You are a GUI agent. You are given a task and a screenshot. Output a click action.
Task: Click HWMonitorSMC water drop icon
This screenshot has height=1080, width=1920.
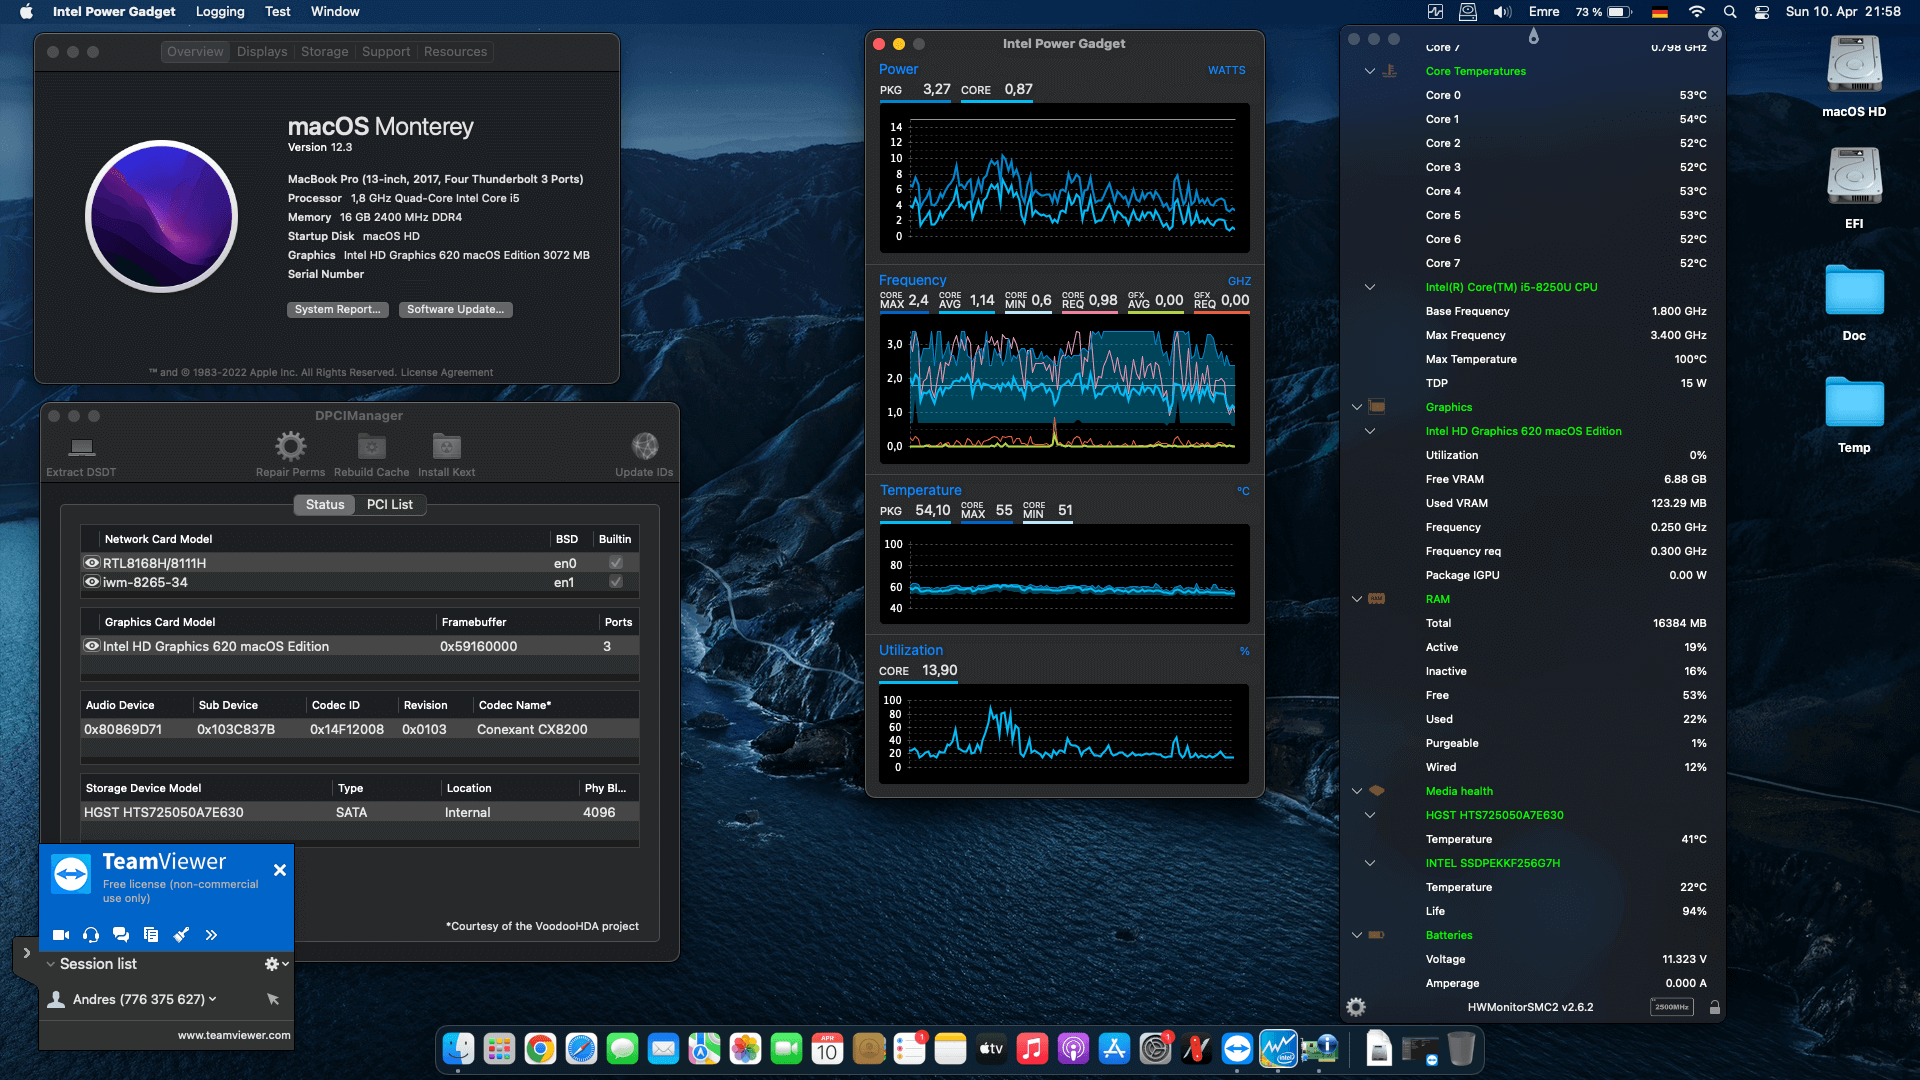[x=1534, y=36]
